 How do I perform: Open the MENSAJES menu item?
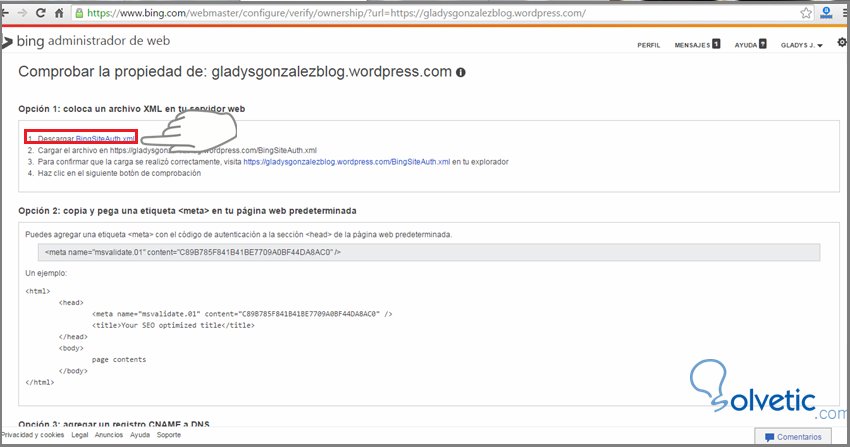pyautogui.click(x=692, y=45)
